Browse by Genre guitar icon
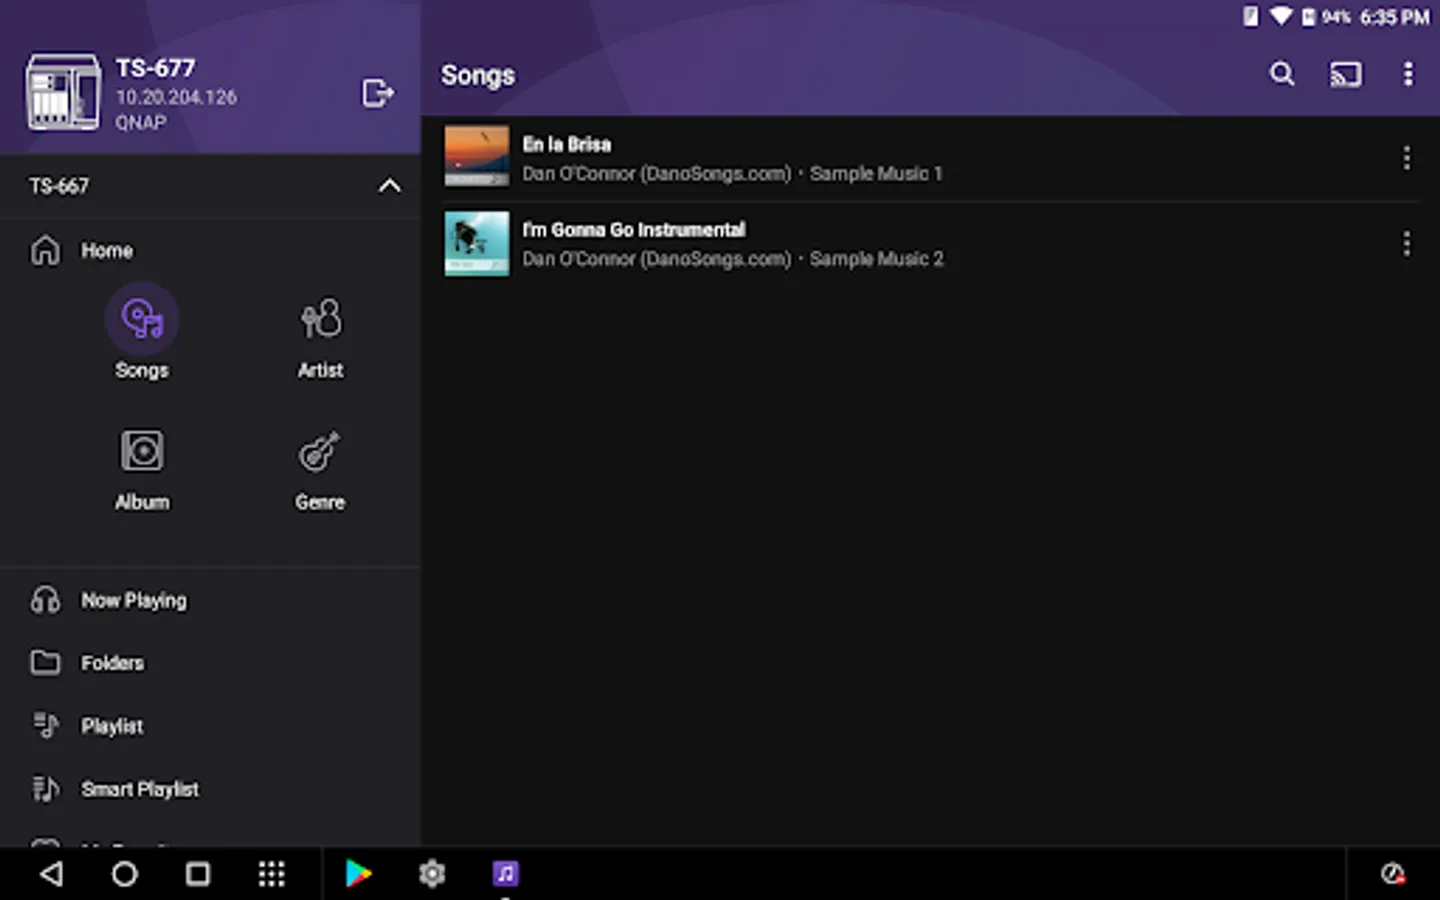Viewport: 1440px width, 900px height. pyautogui.click(x=320, y=452)
